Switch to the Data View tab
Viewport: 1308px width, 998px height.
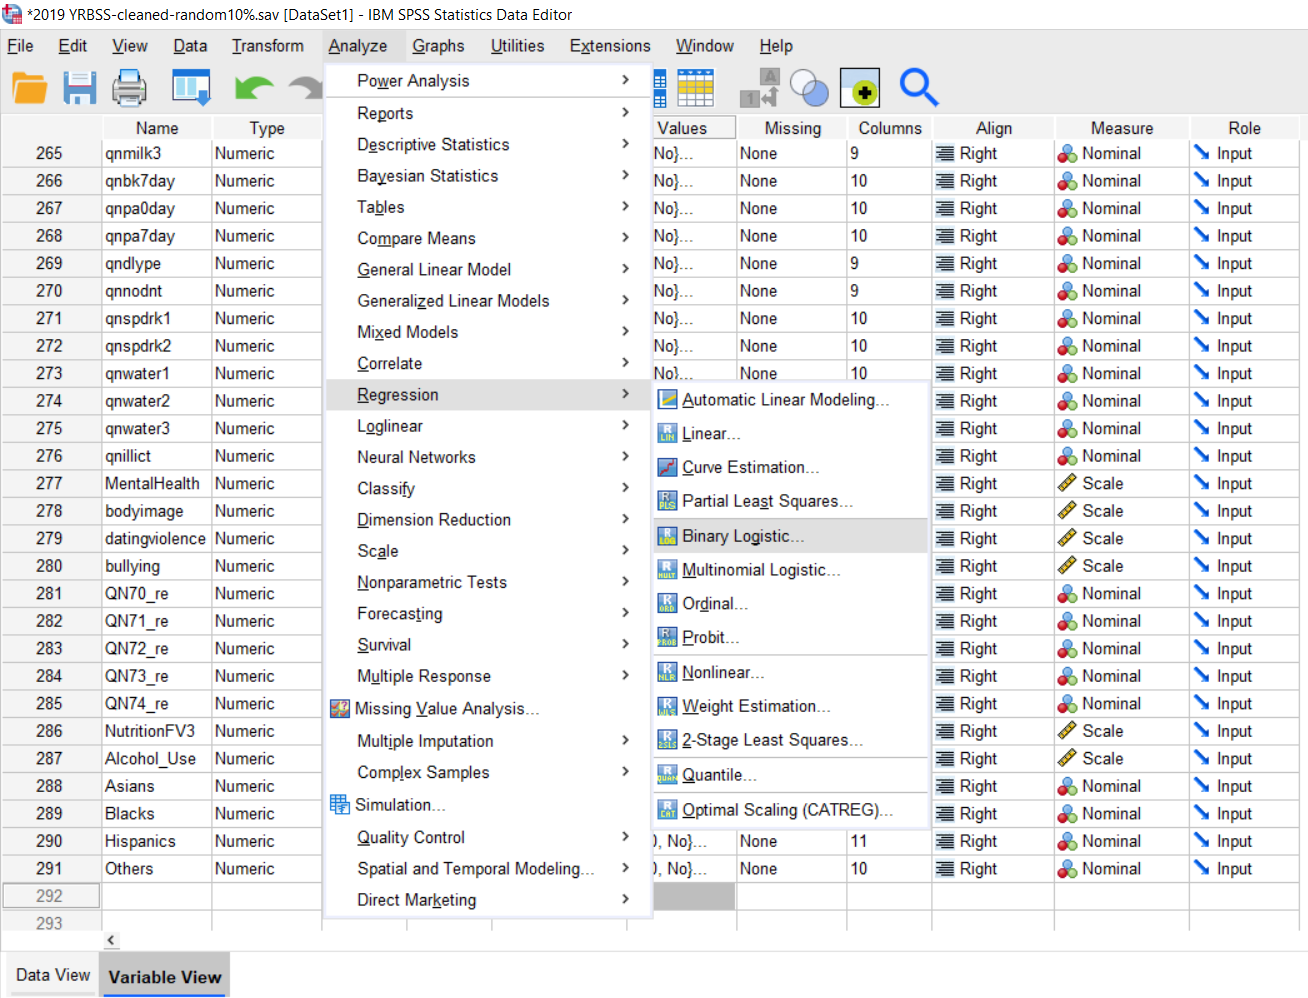(x=53, y=975)
